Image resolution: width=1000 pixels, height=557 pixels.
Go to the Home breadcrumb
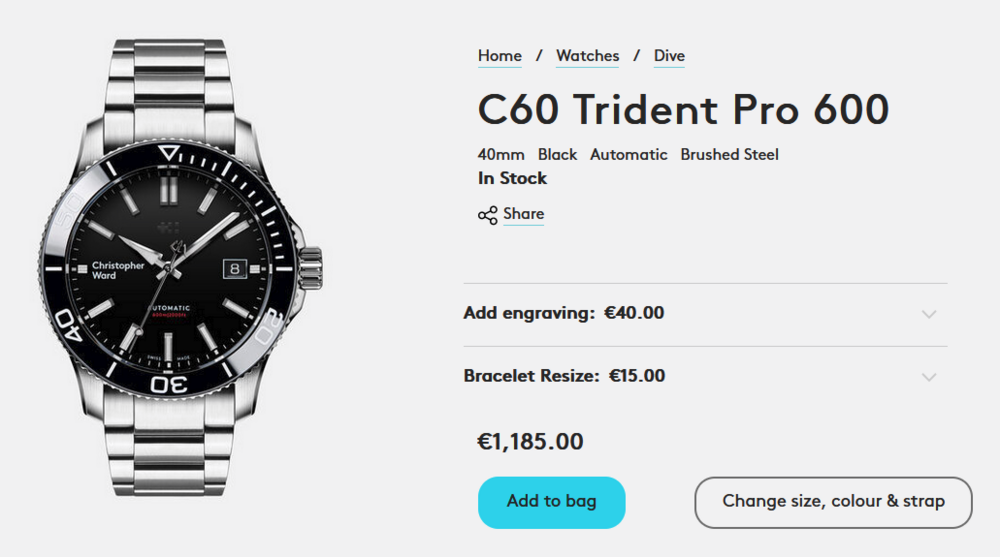pyautogui.click(x=500, y=56)
